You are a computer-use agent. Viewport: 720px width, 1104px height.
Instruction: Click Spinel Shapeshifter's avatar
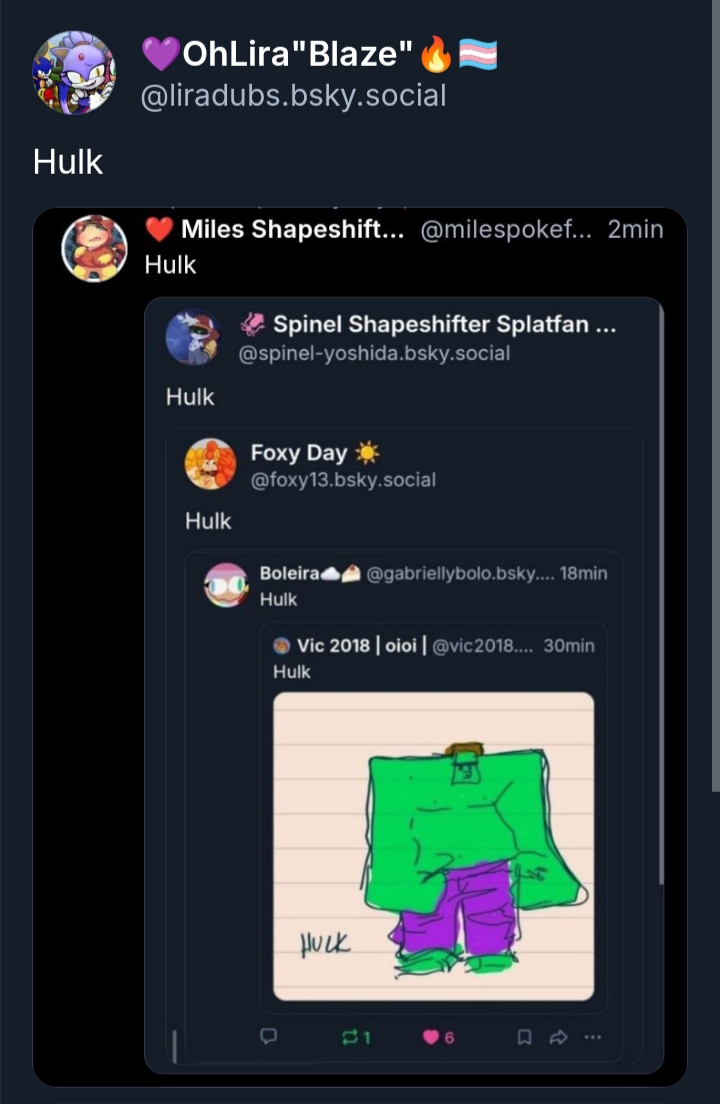pos(192,338)
